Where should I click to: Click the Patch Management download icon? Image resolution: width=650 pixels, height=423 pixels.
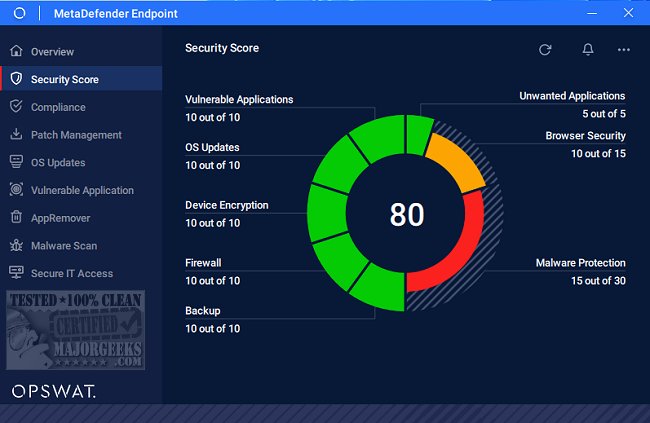[16, 134]
